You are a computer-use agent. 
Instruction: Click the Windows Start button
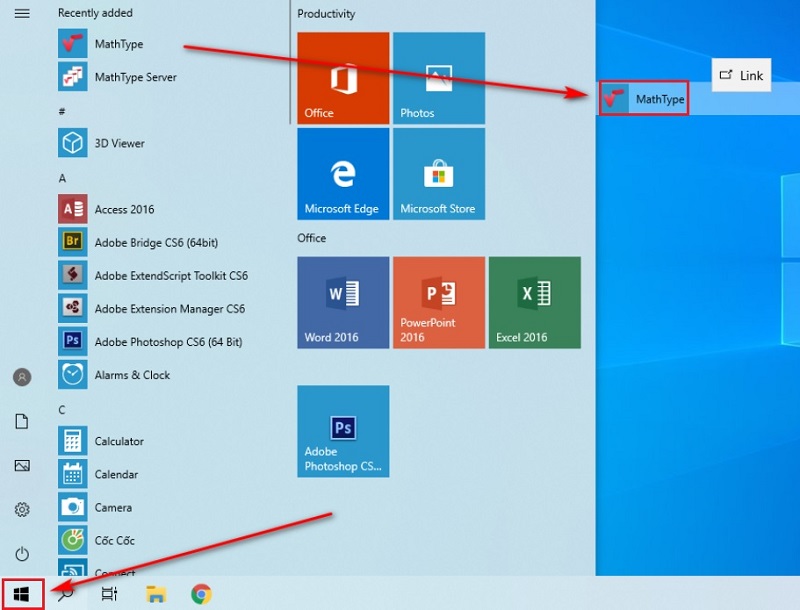[22, 594]
